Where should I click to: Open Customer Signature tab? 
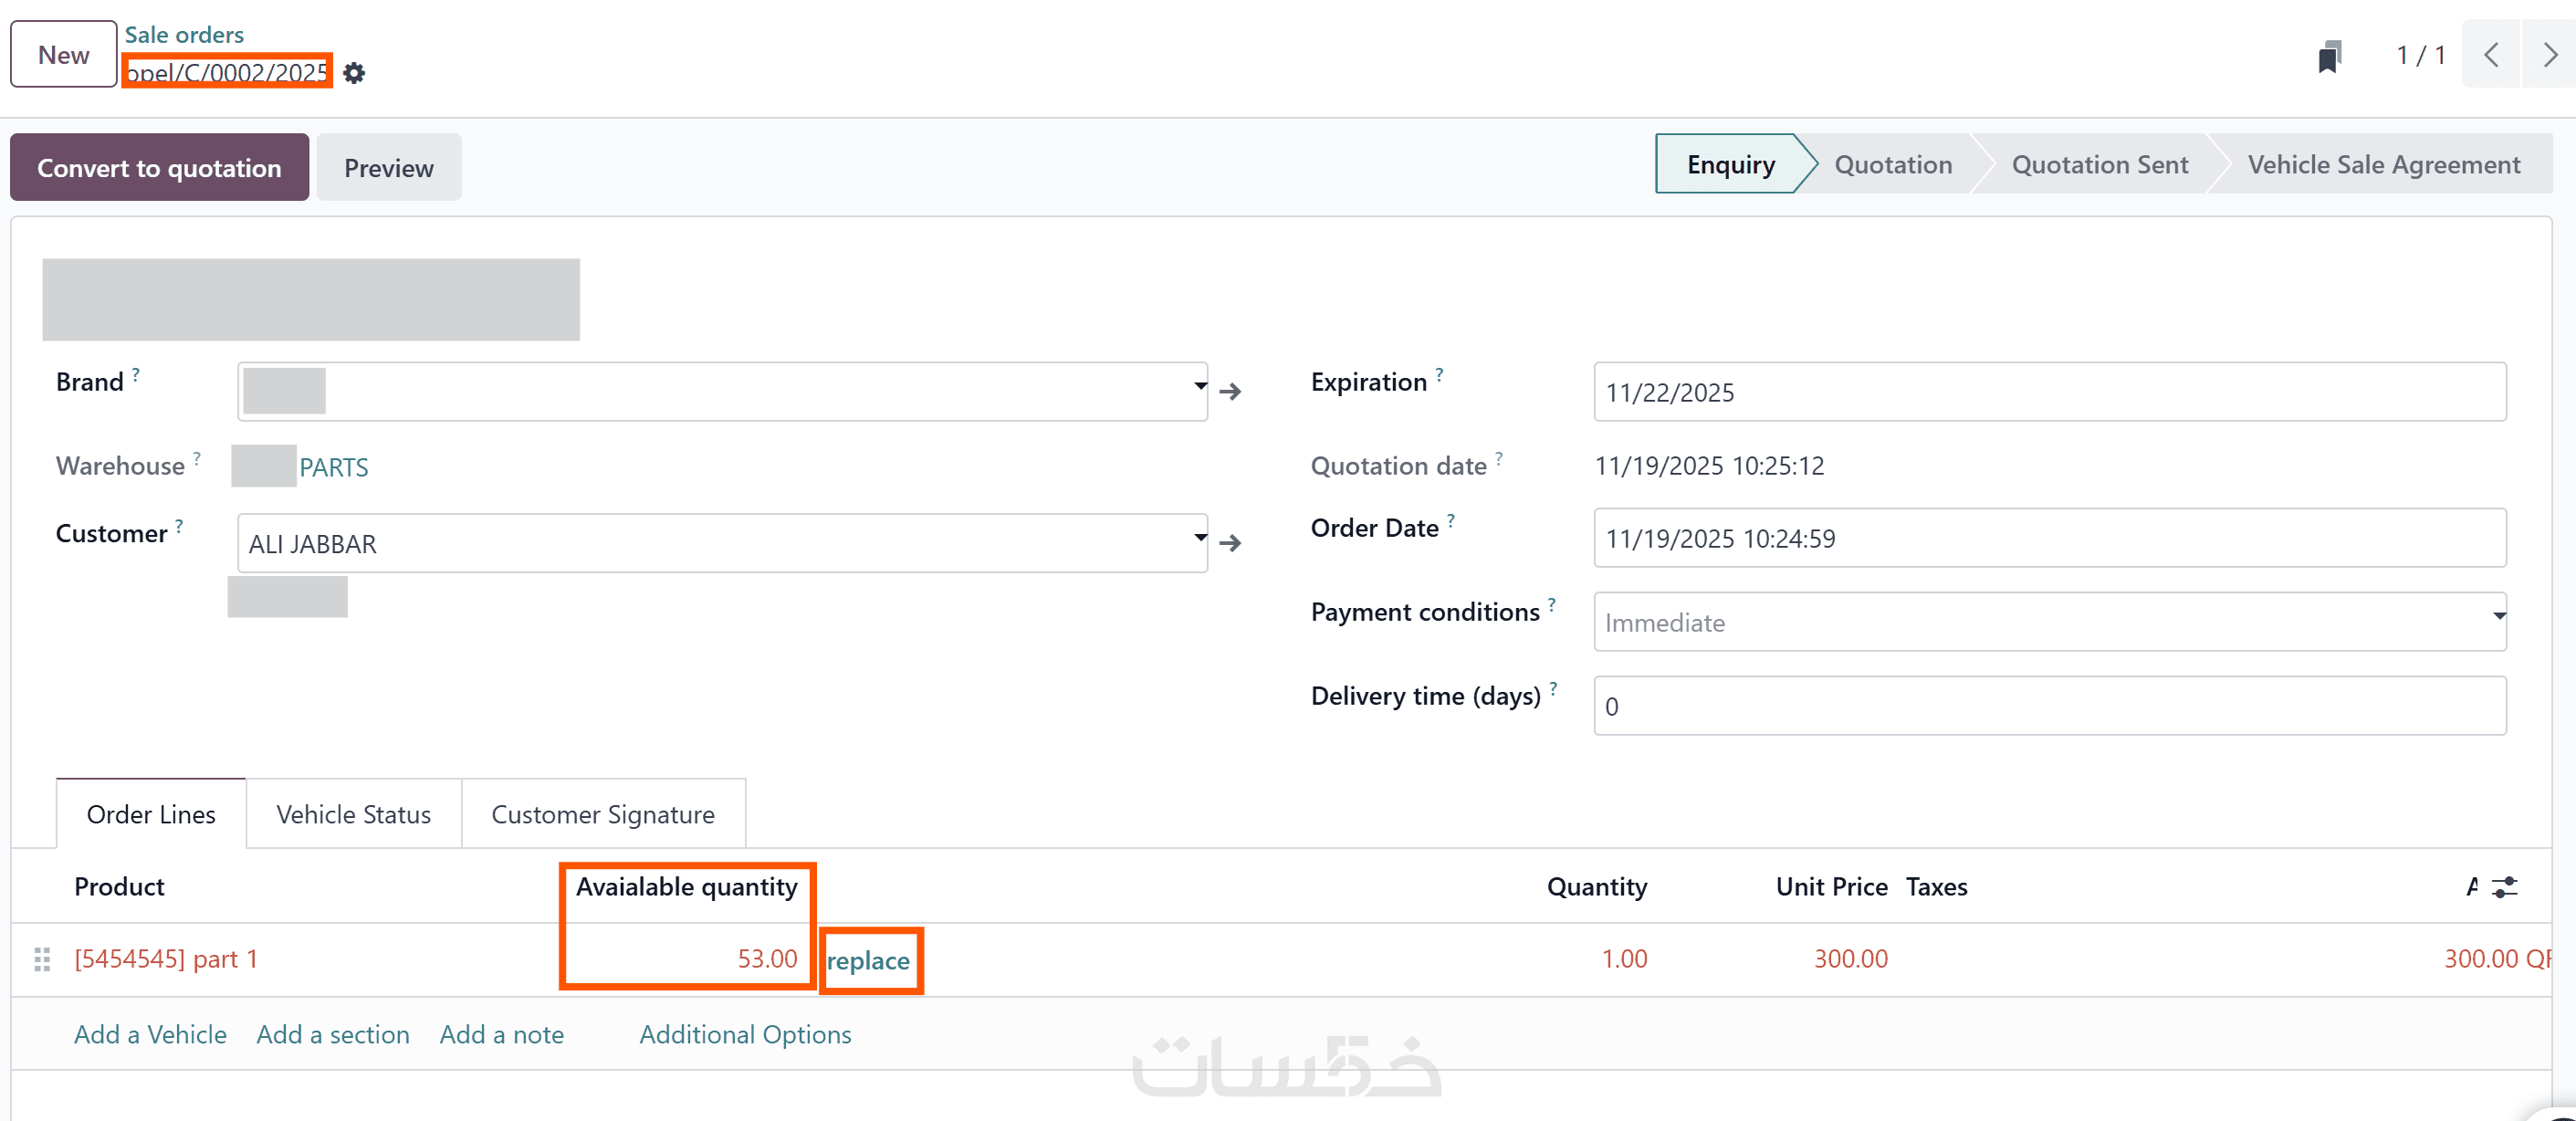point(602,814)
